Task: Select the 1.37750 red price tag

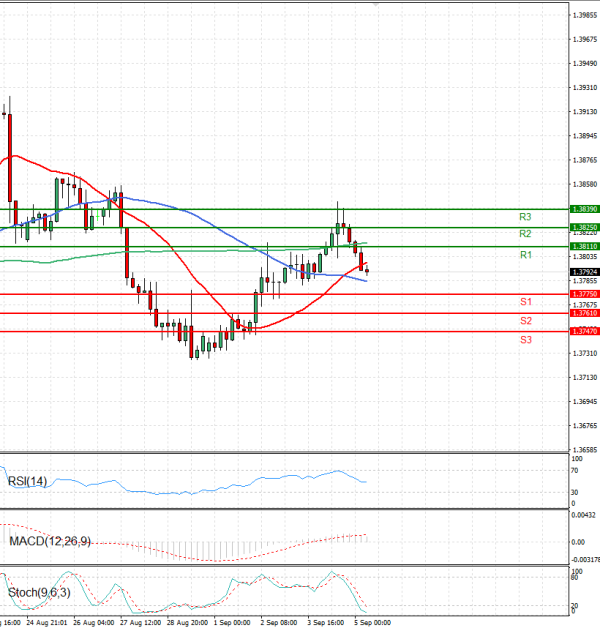Action: coord(584,294)
